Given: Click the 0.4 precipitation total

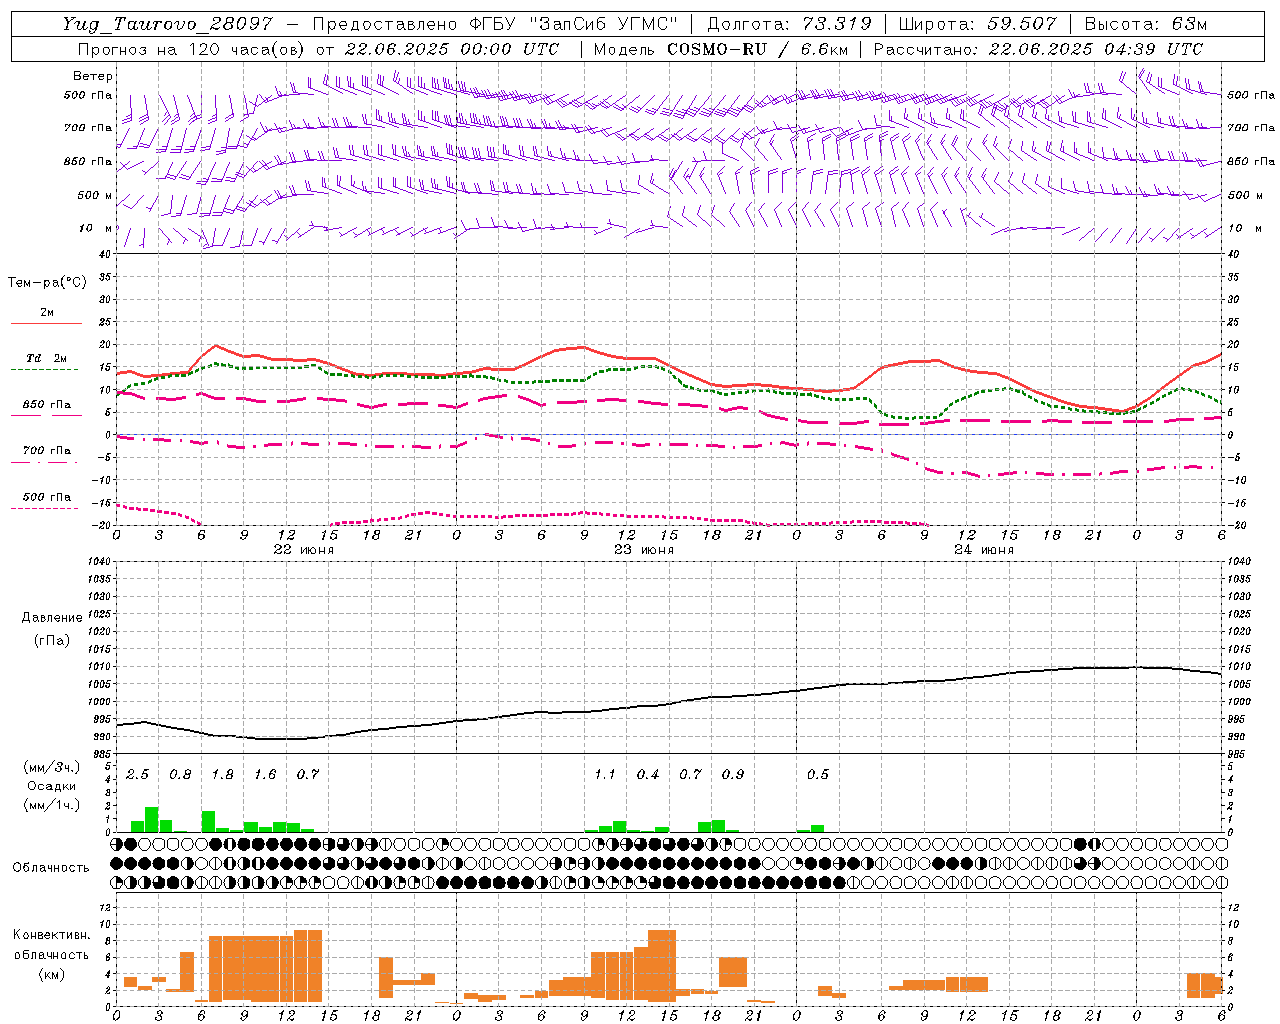Looking at the screenshot, I should click(648, 774).
